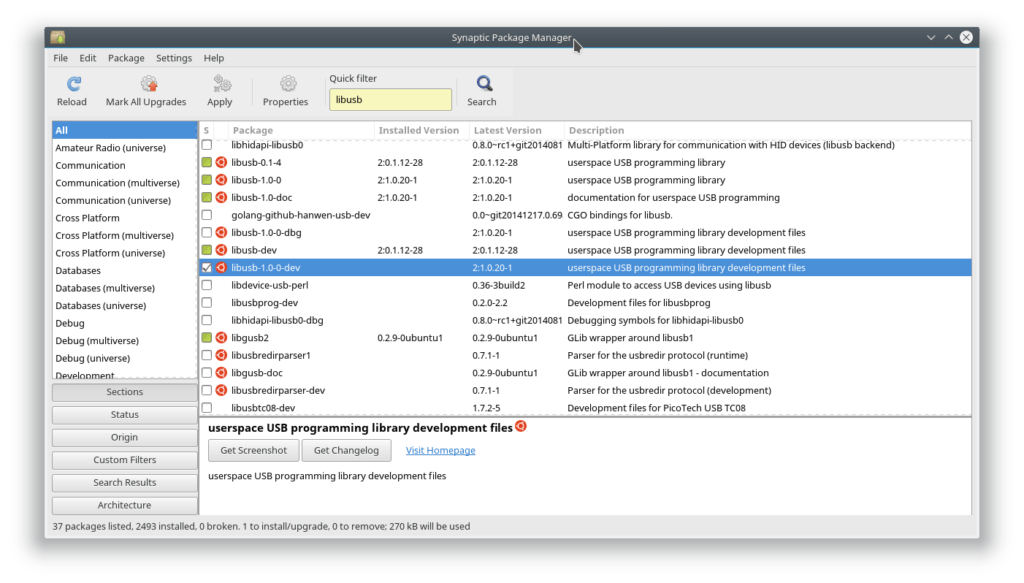This screenshot has height=583, width=1024.
Task: Sort by Installed Version column header
Action: click(421, 131)
